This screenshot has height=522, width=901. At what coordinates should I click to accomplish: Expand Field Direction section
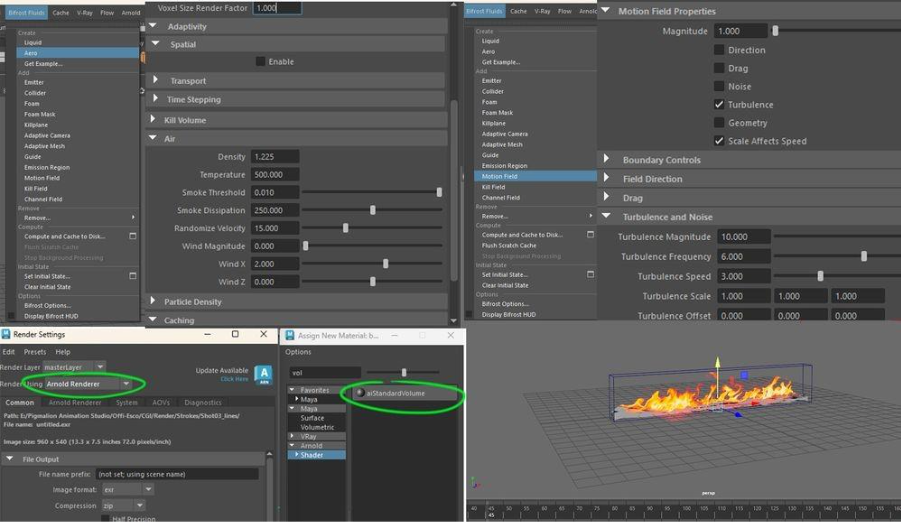click(606, 178)
